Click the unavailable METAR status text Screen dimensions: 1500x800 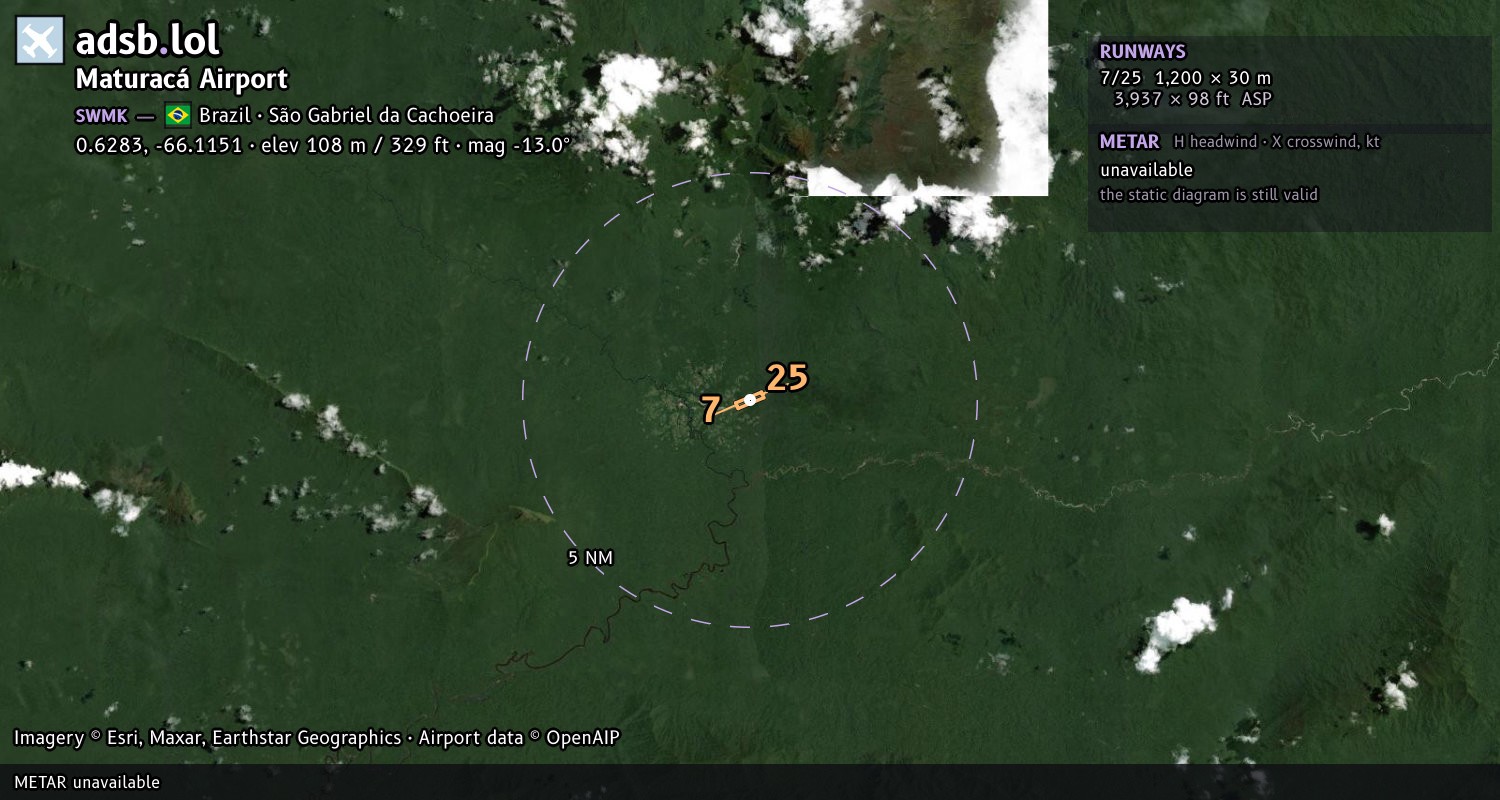tap(1146, 170)
